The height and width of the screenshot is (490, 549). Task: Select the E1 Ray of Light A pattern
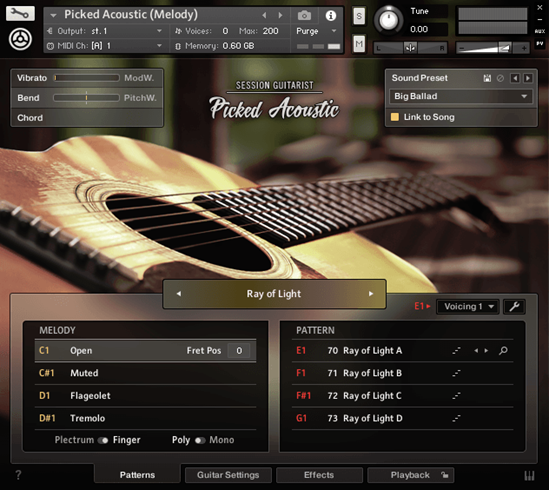pyautogui.click(x=403, y=351)
